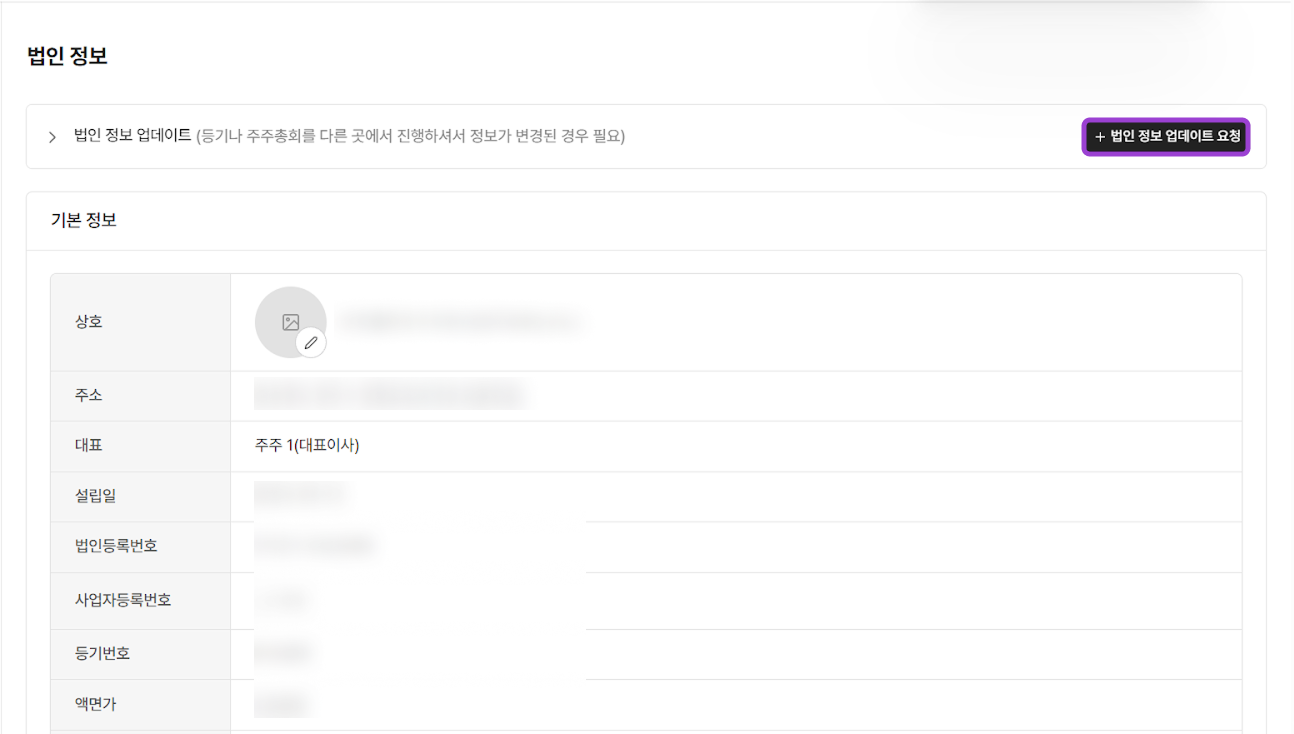This screenshot has height=734, width=1294.
Task: Click the image placeholder icon in logo circle
Action: click(x=291, y=322)
